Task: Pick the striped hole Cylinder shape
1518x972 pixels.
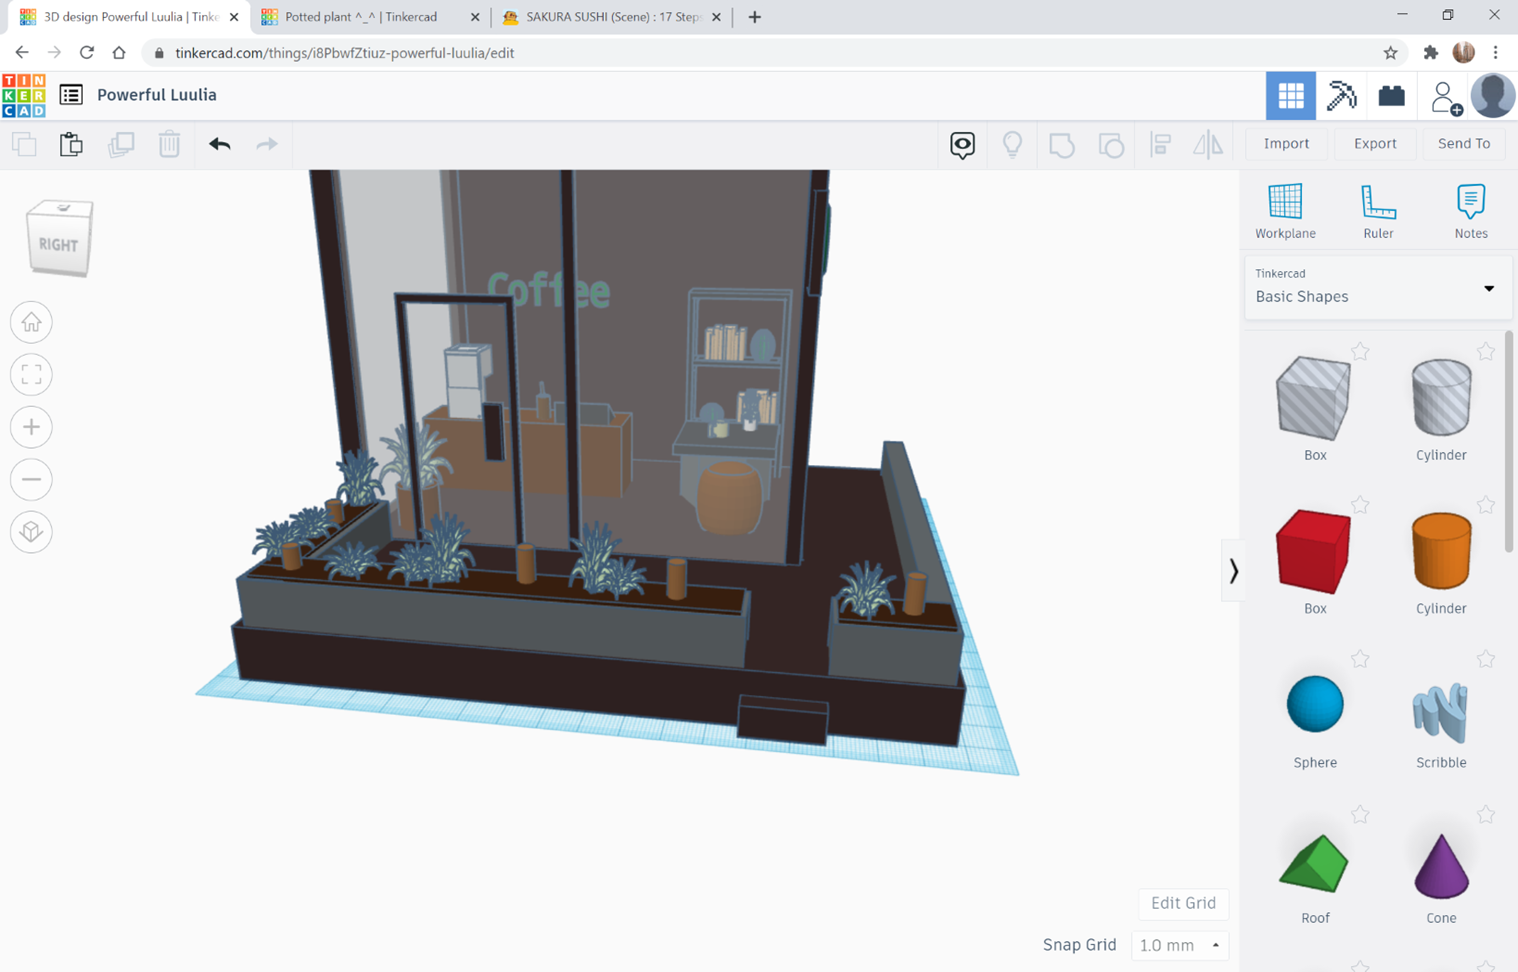Action: pos(1441,398)
